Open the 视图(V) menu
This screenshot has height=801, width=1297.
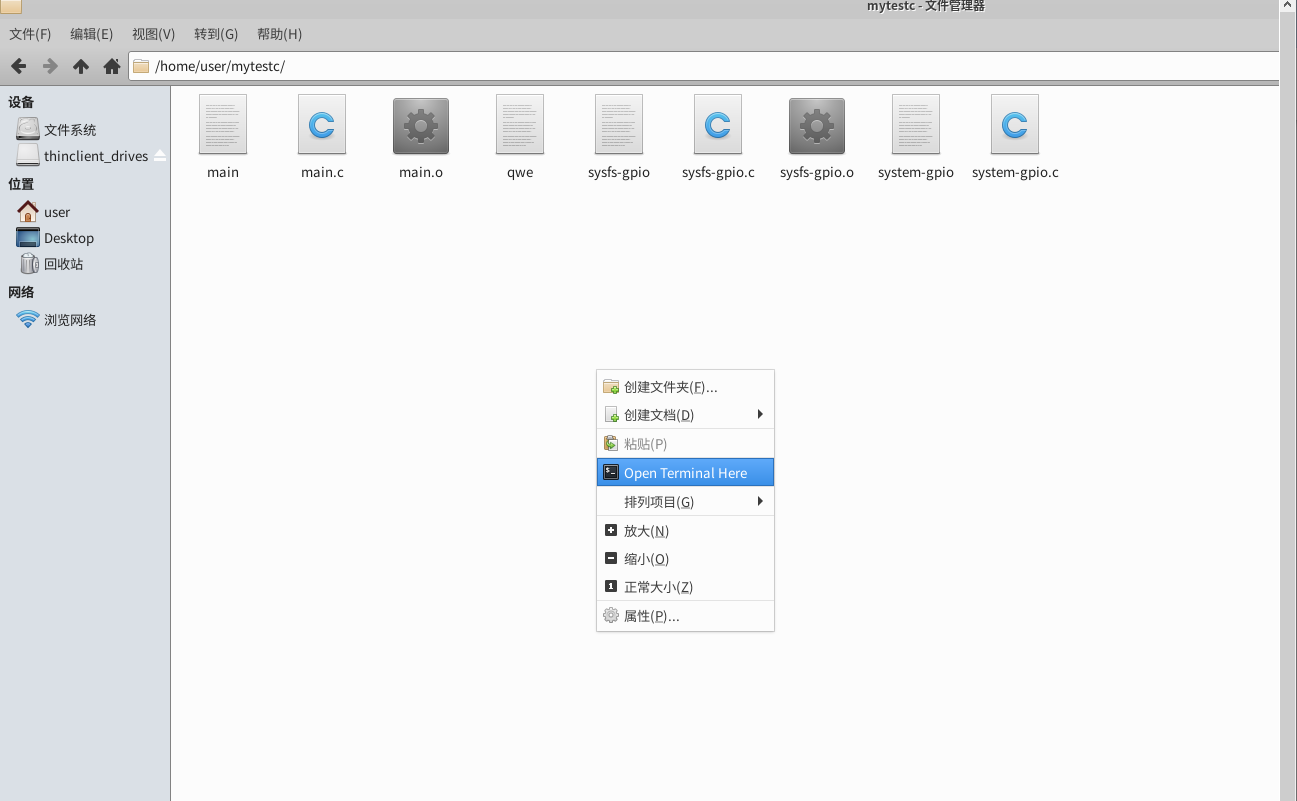pos(153,34)
